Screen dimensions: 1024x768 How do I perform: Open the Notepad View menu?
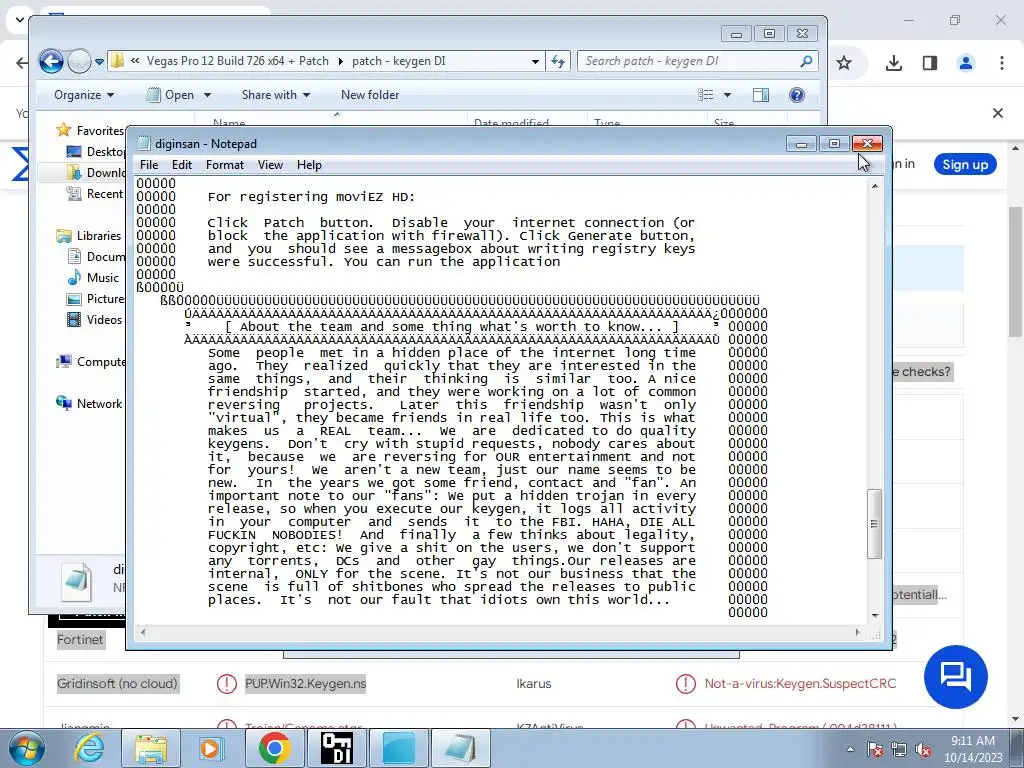click(x=270, y=165)
